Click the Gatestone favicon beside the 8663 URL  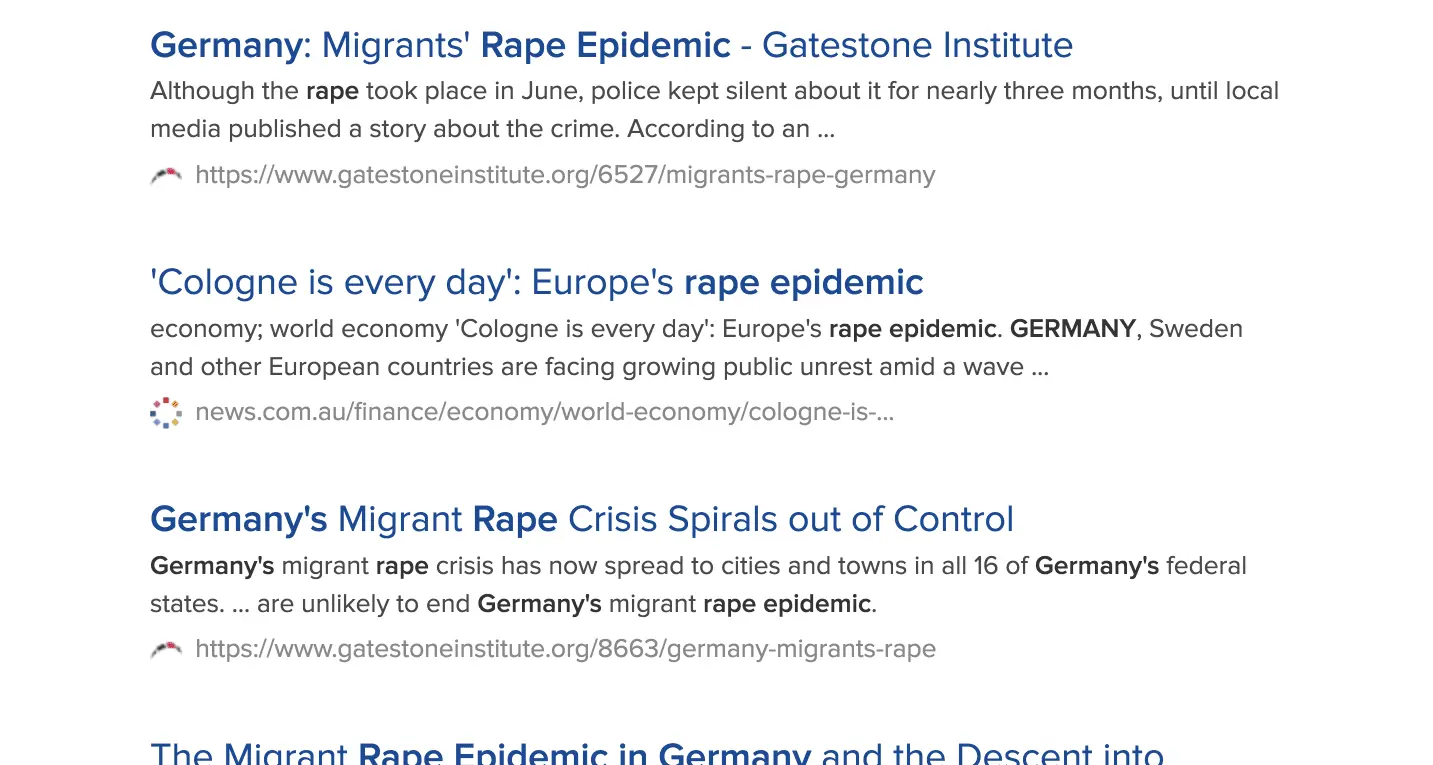click(166, 650)
